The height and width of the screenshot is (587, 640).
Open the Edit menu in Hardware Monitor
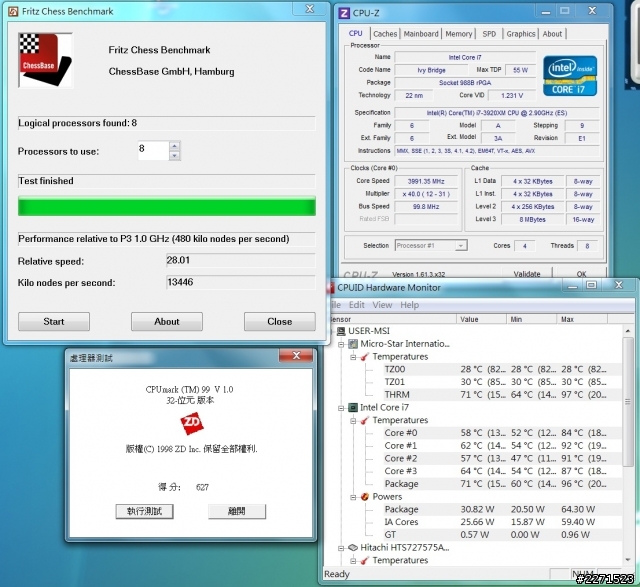356,305
